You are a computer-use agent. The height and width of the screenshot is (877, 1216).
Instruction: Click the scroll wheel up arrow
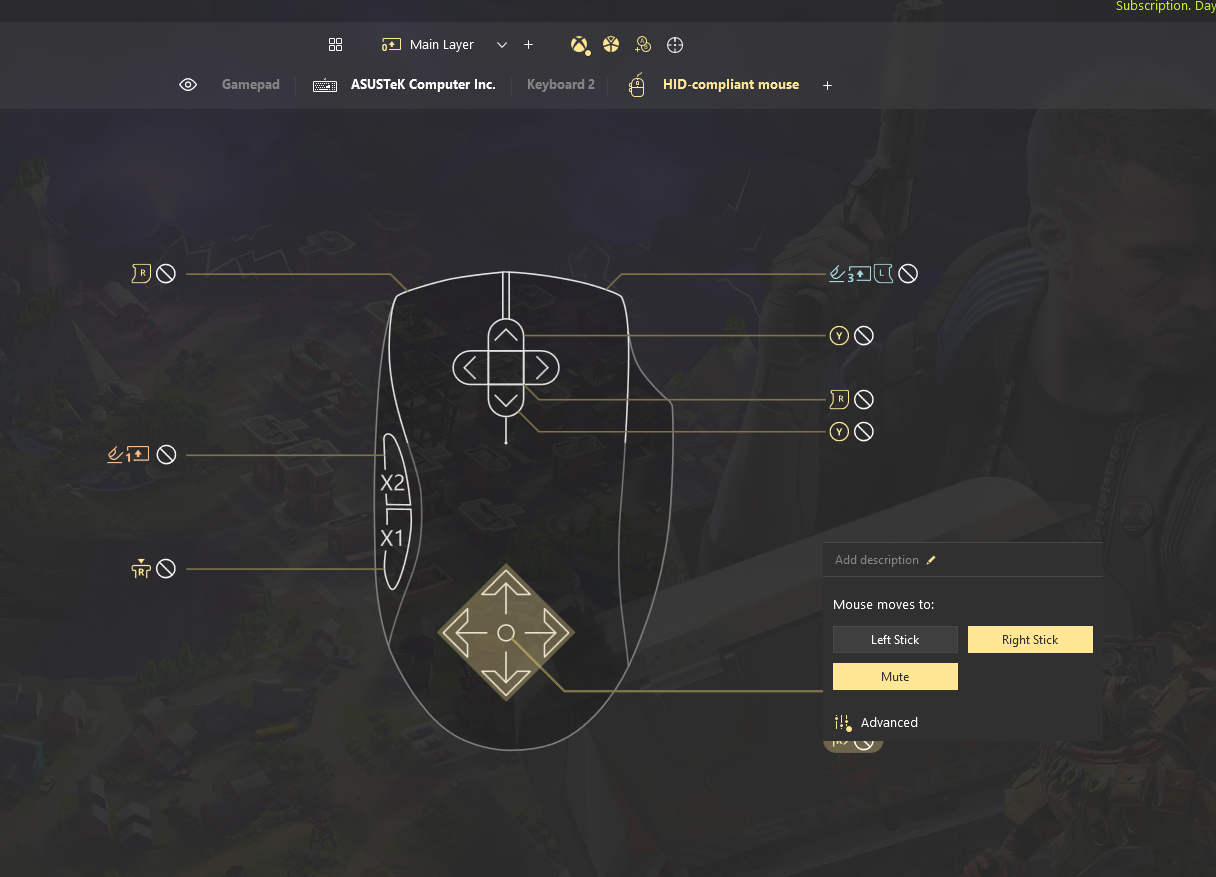506,336
